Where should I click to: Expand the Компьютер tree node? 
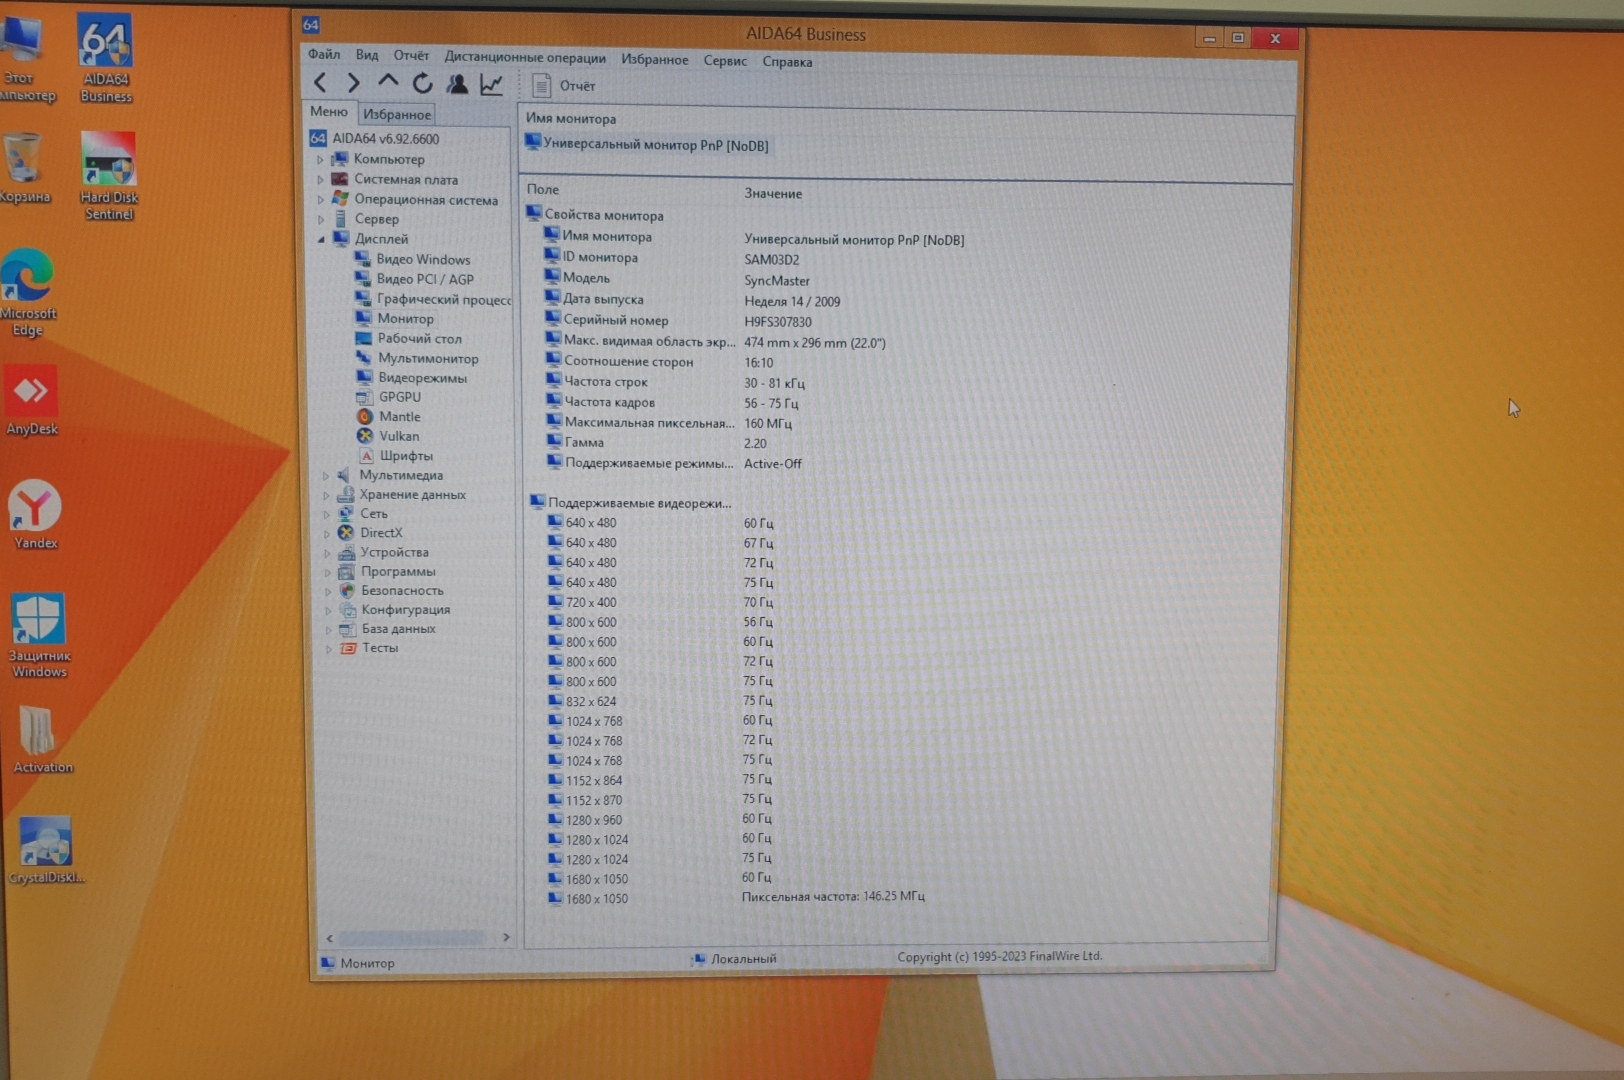[x=320, y=160]
